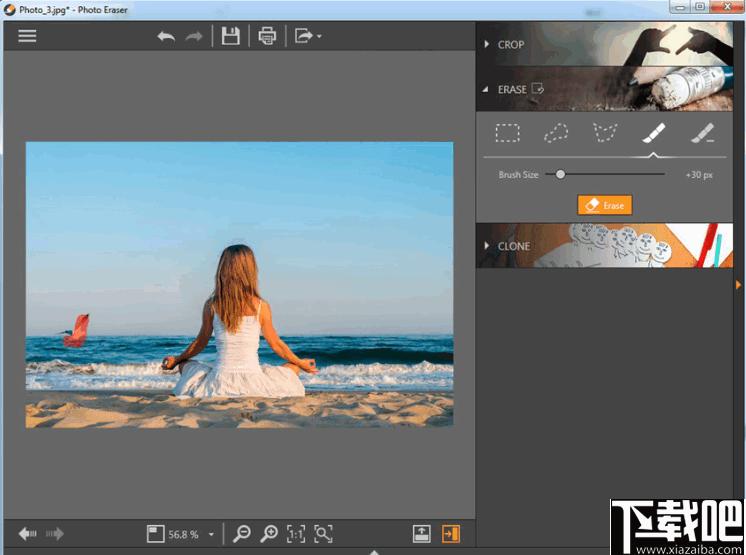Select the rectangular selection tool
This screenshot has width=746, height=555.
(508, 133)
